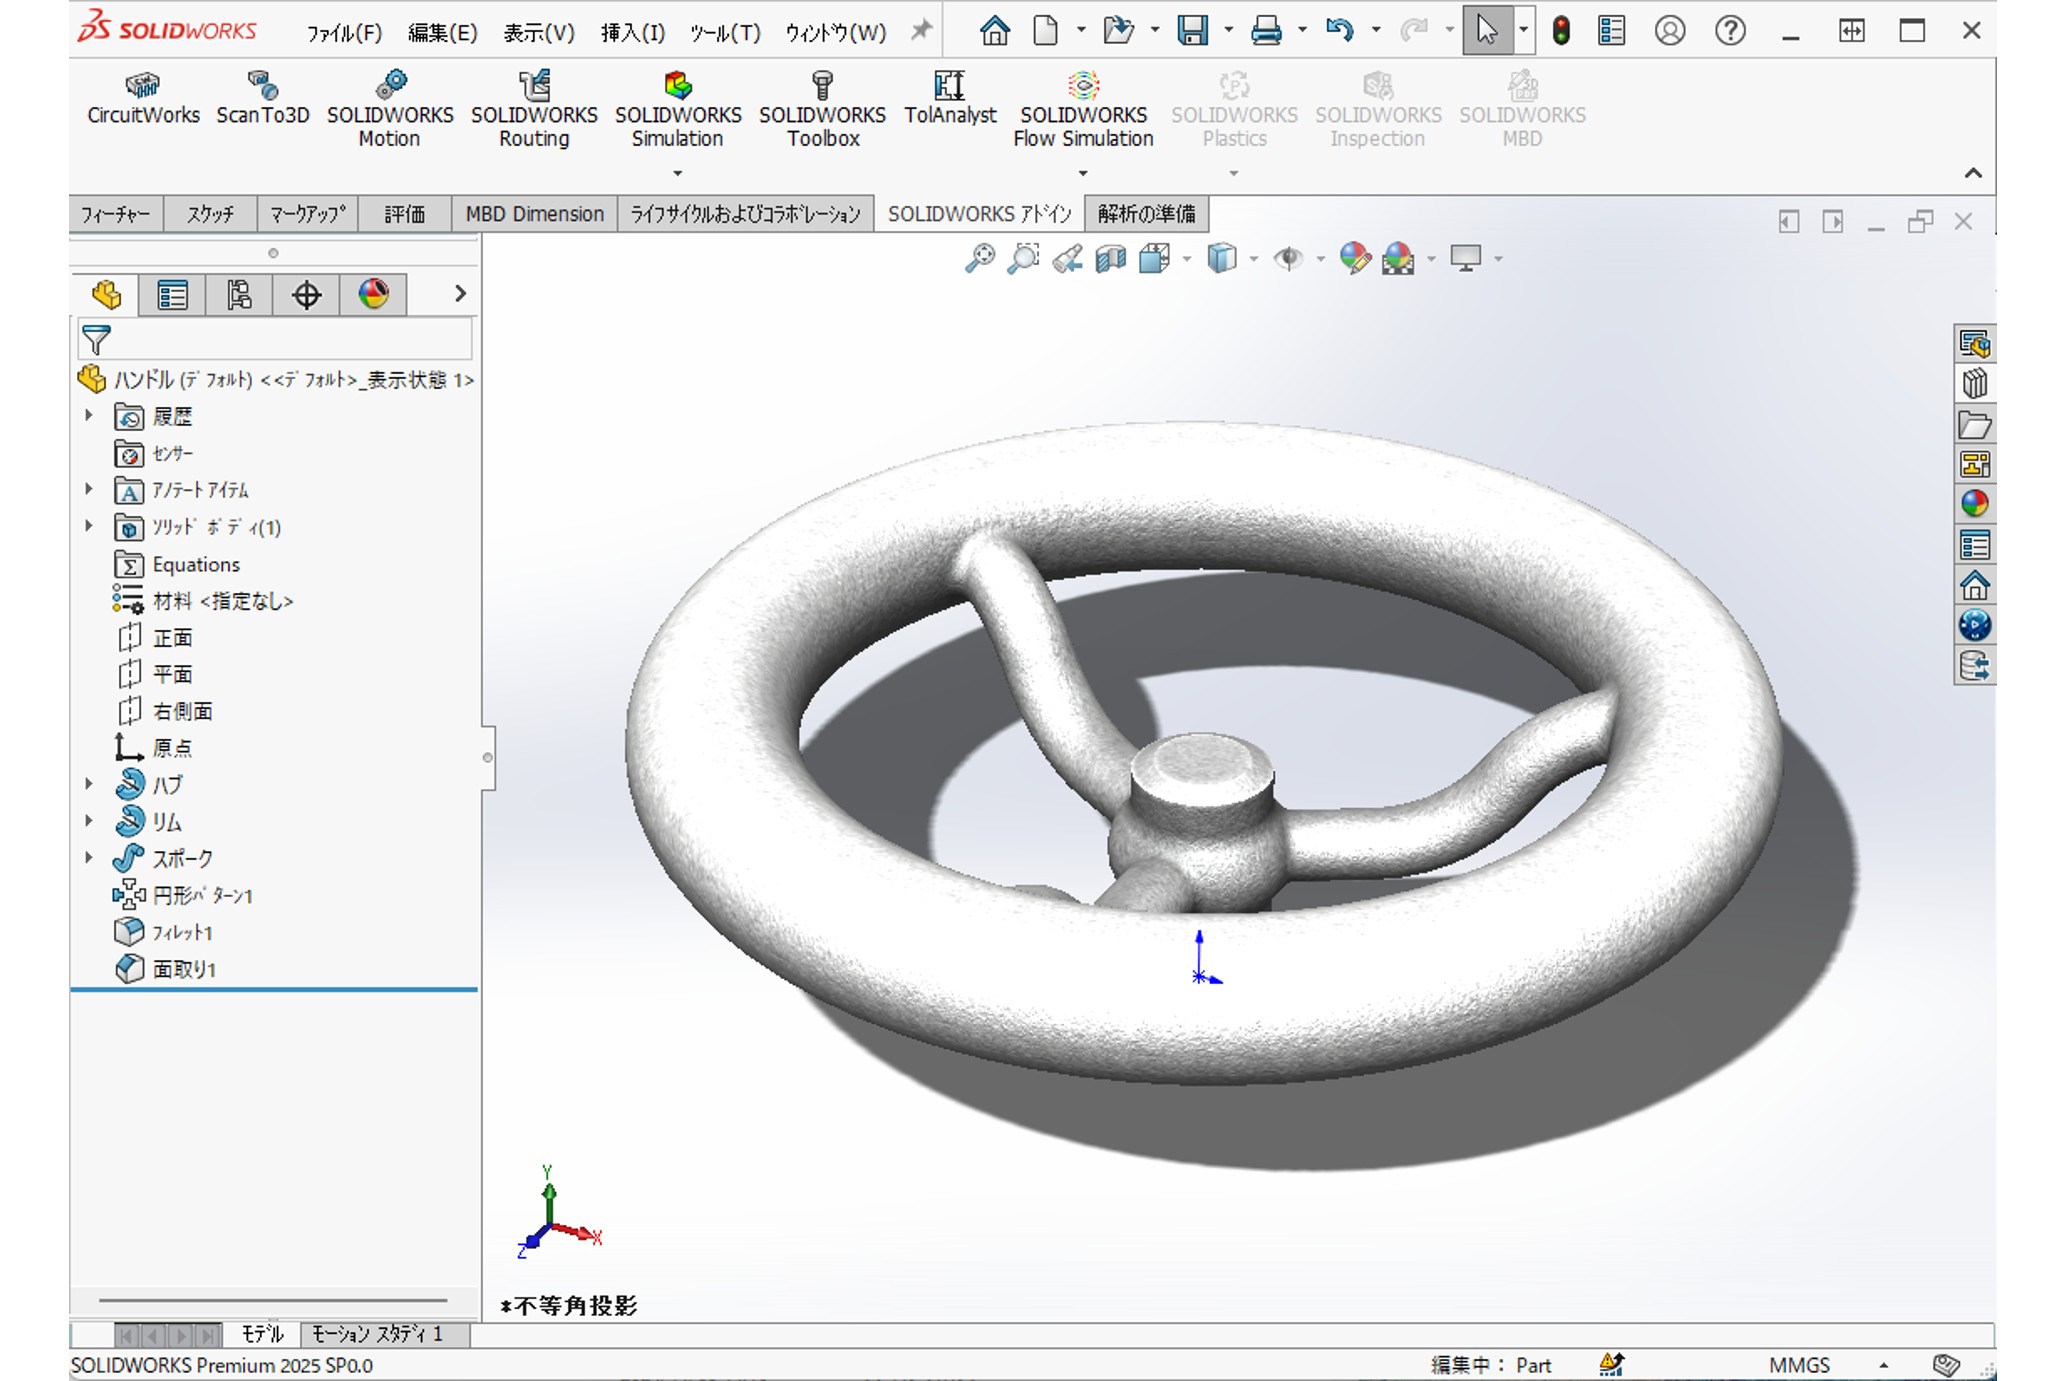Expand the 履歴 history folder

click(89, 415)
